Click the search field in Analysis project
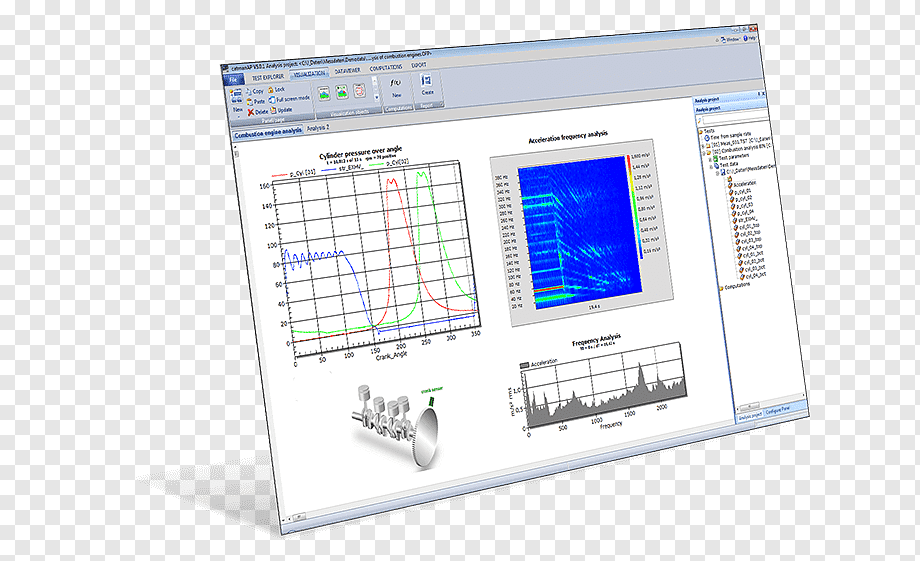This screenshot has width=920, height=561. (x=735, y=119)
